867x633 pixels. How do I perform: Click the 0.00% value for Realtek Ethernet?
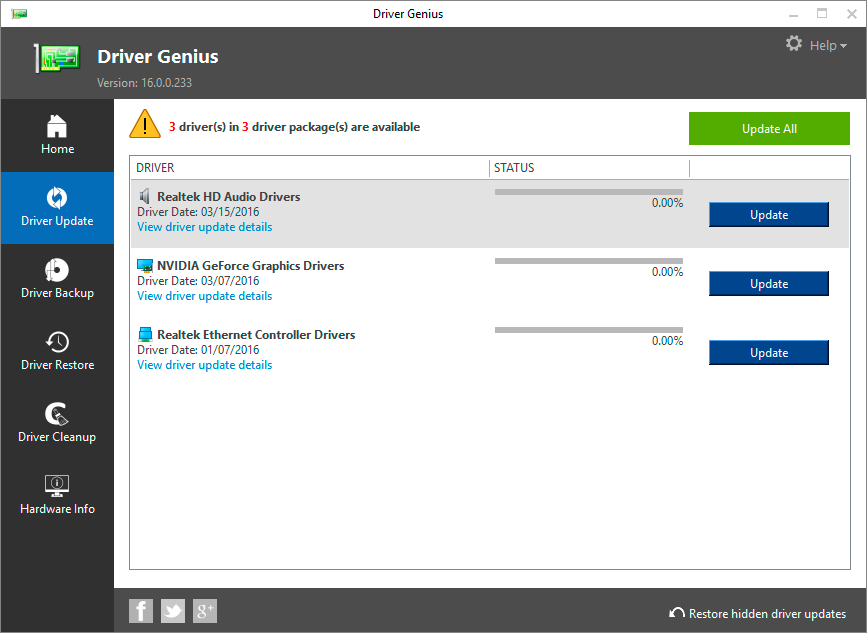click(667, 341)
